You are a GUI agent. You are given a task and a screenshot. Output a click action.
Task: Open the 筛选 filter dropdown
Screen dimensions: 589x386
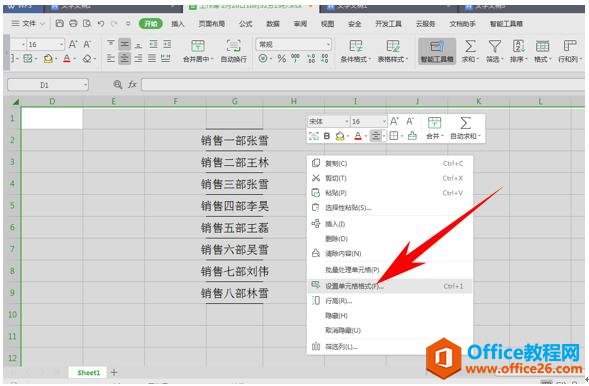(x=494, y=51)
